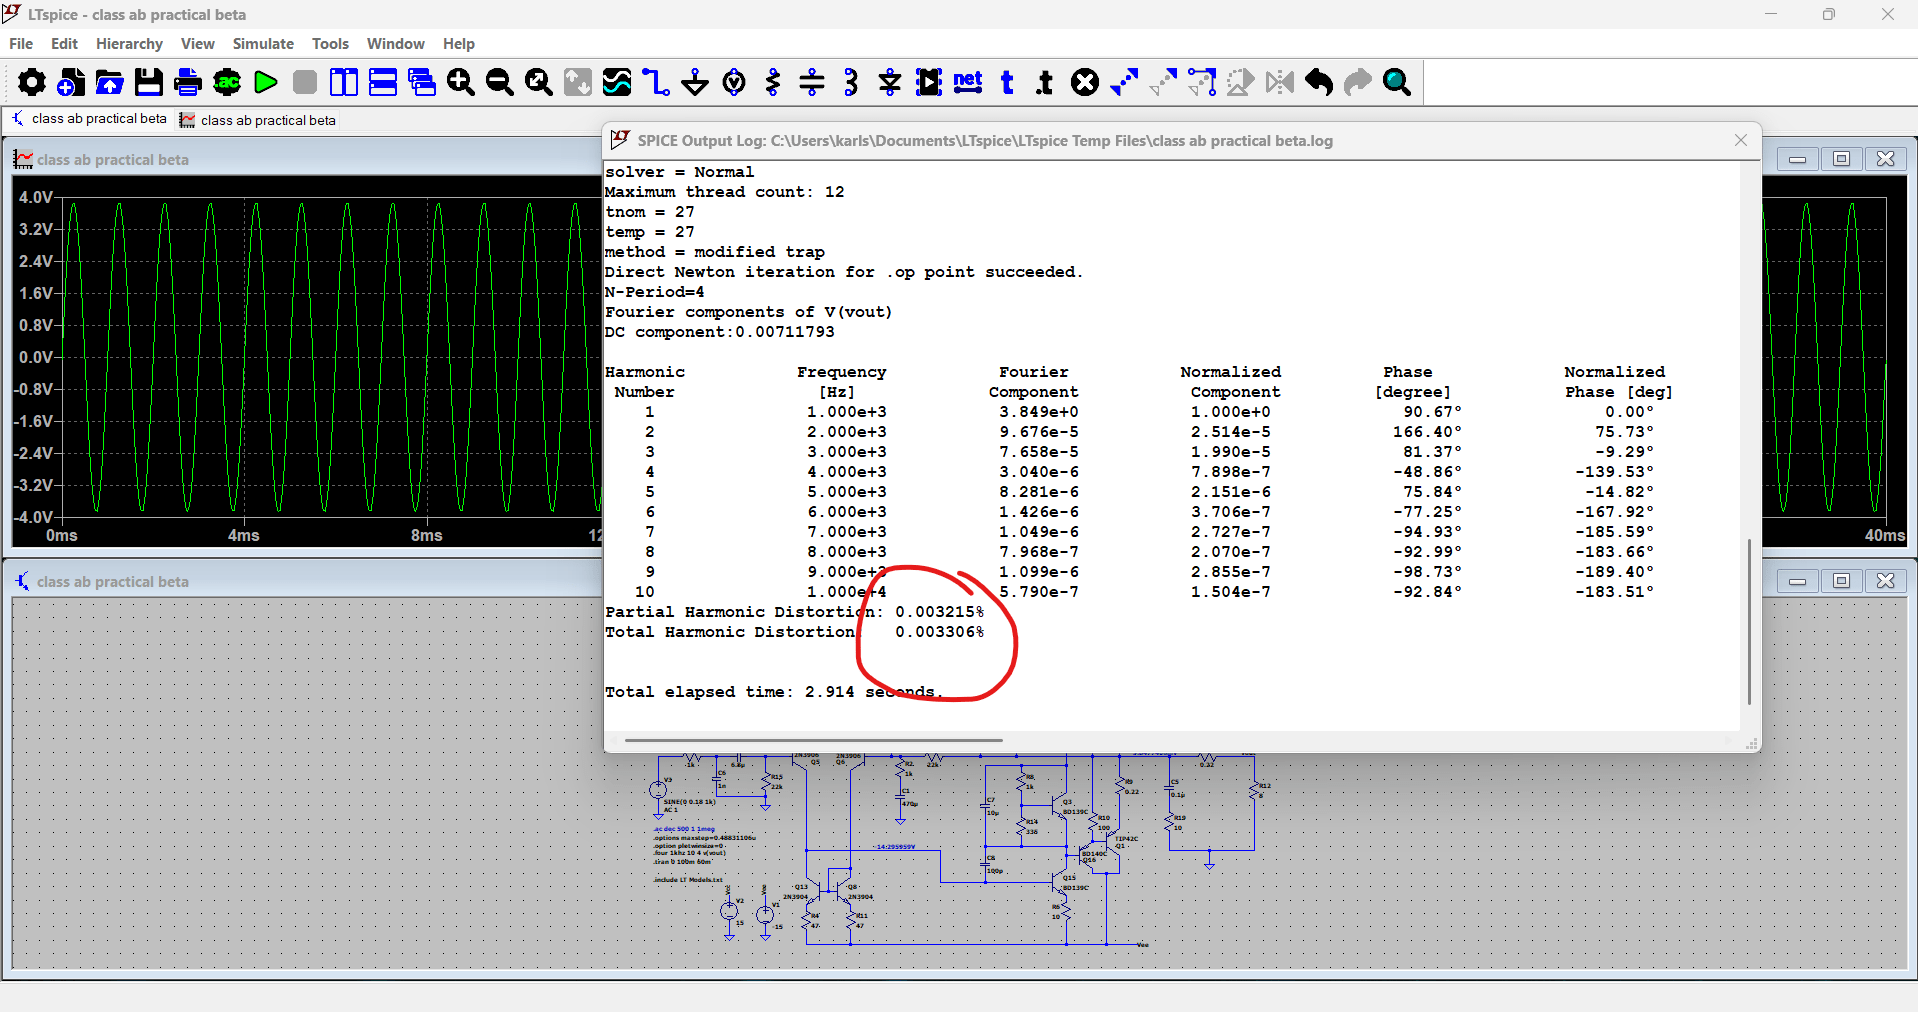
Task: Place a Resistor
Action: (x=773, y=82)
